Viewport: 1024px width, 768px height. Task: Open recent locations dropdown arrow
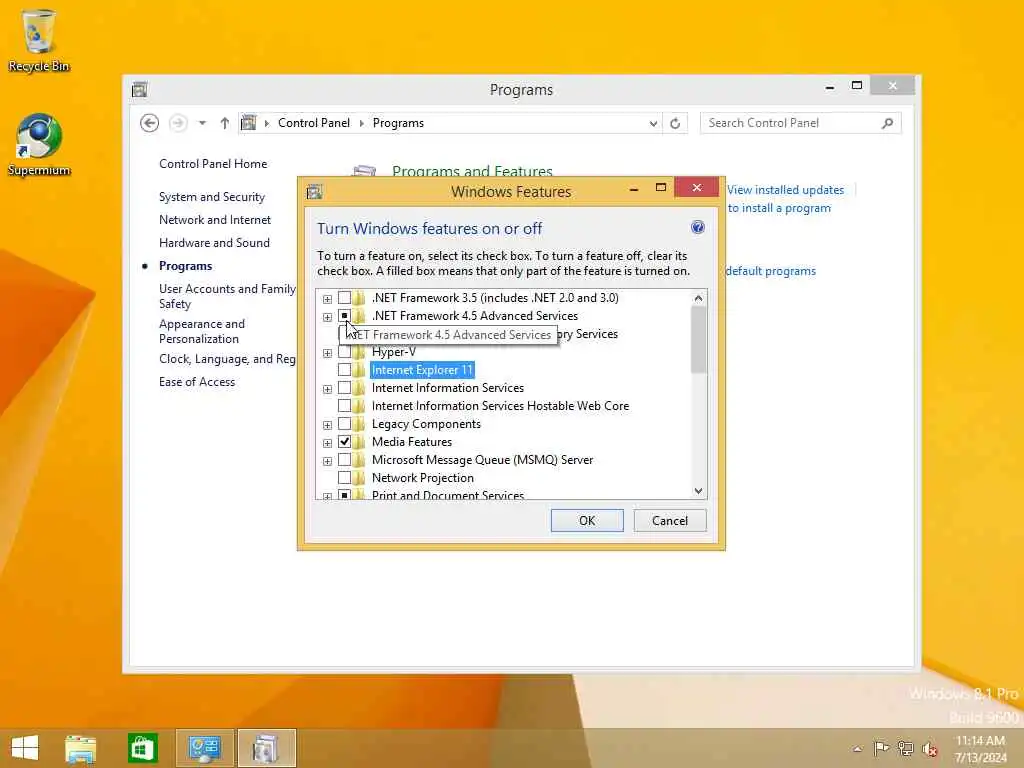[x=202, y=123]
